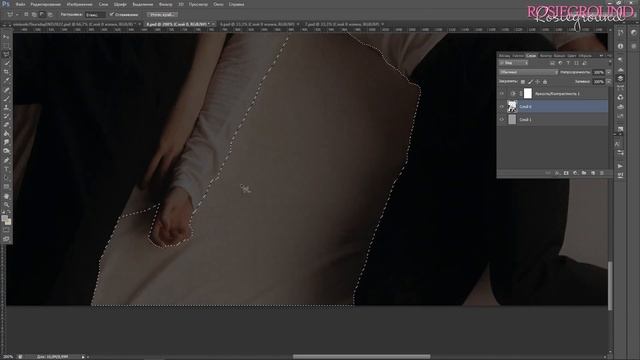Create a new adjustment layer icon
Screen dimensions: 640x360
(x=575, y=173)
